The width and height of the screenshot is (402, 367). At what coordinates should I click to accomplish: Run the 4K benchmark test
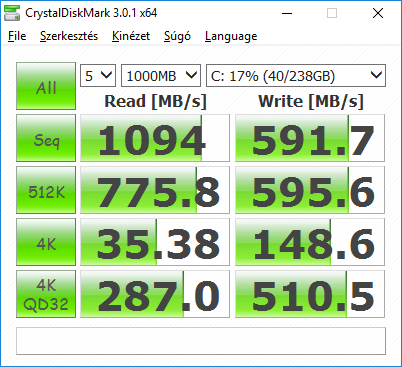[x=46, y=242]
